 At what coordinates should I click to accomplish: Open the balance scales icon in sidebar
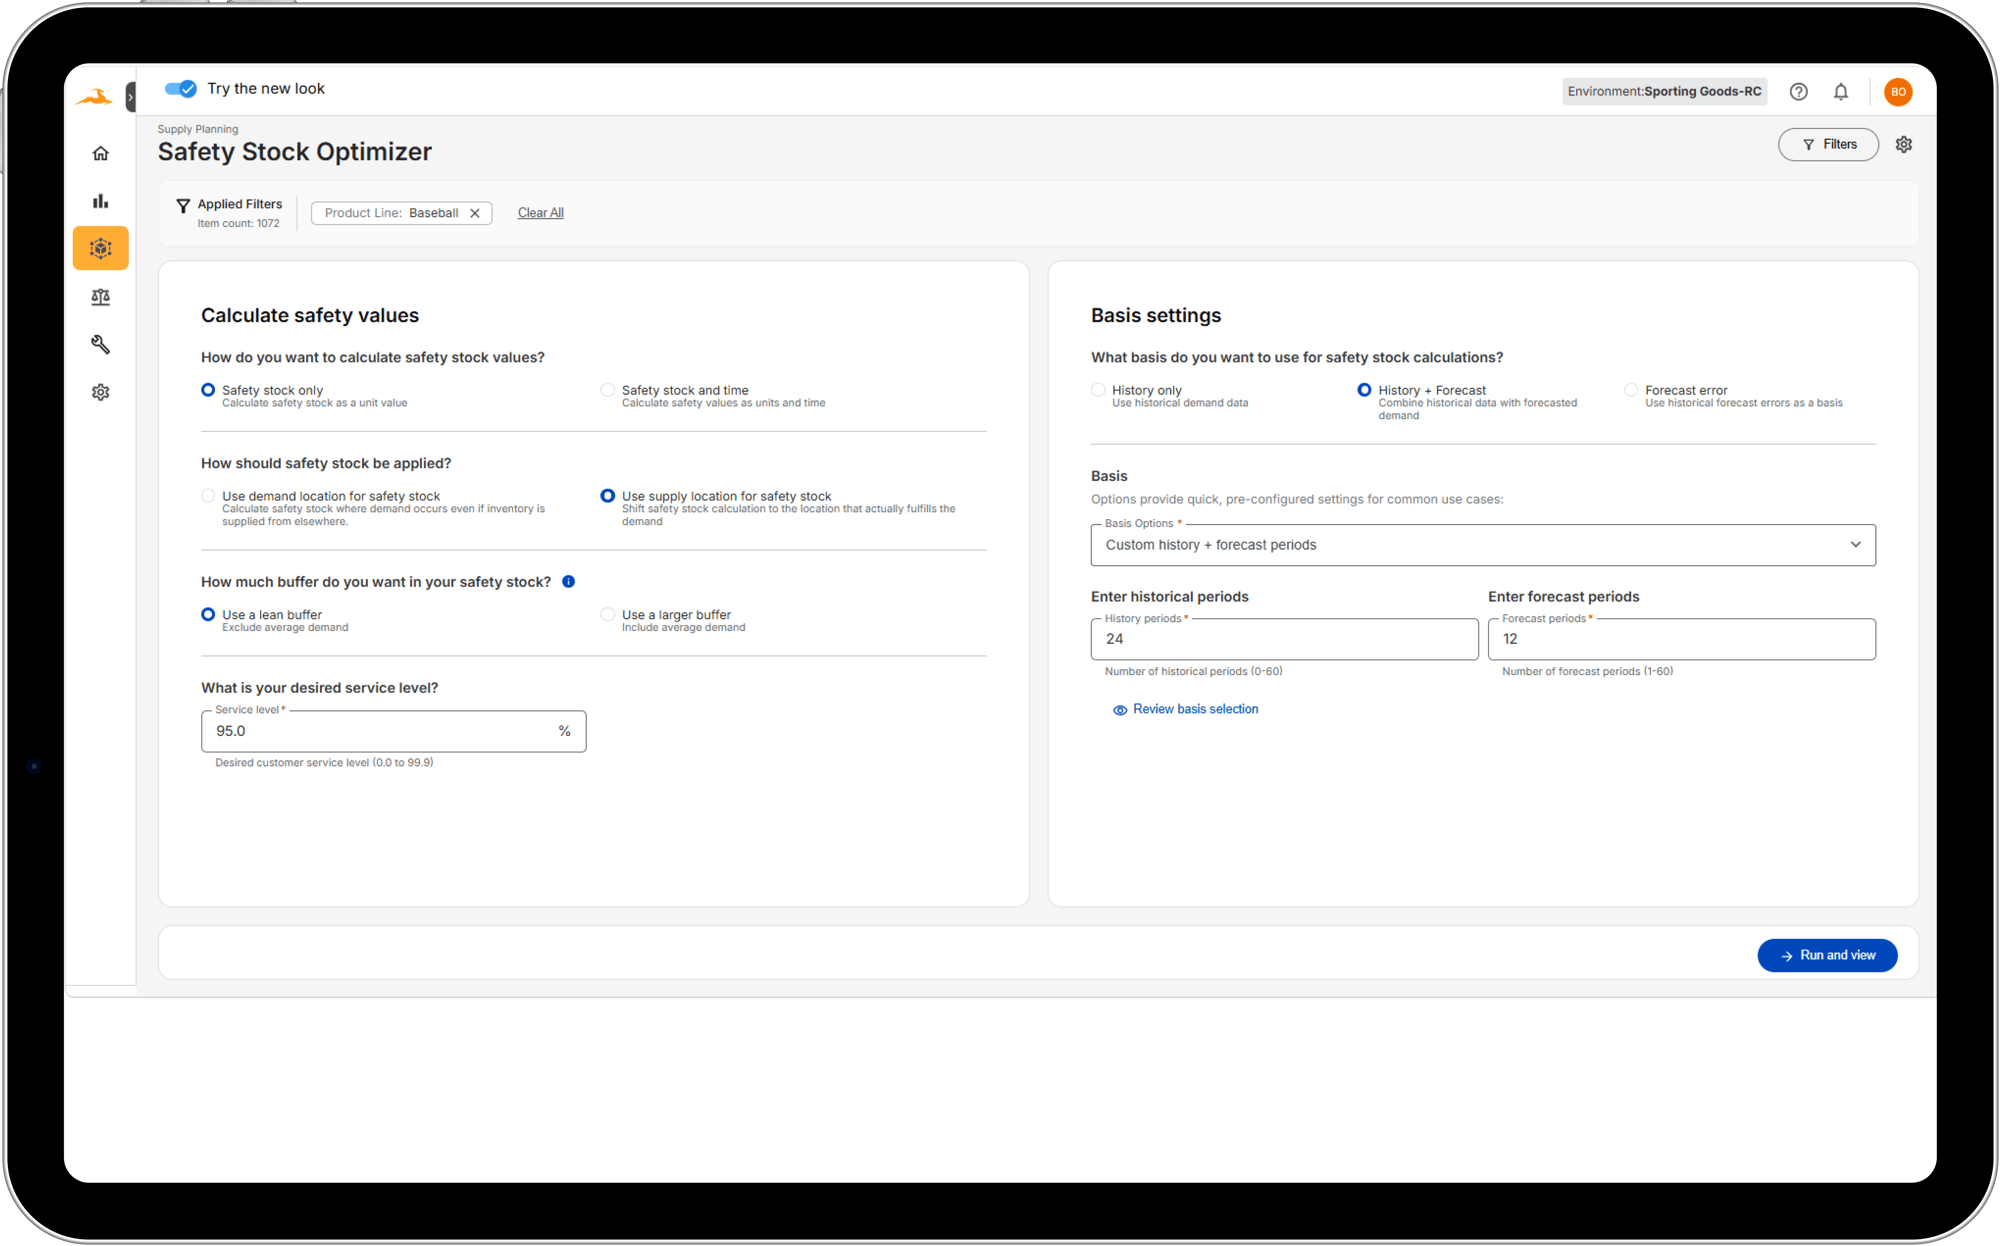point(100,297)
